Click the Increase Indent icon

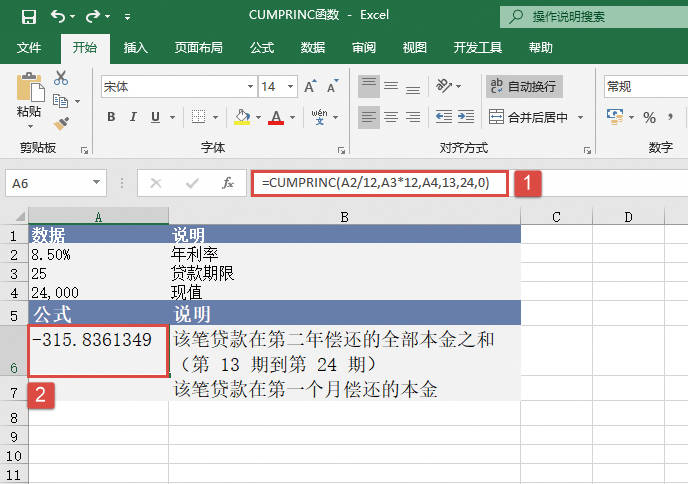466,117
